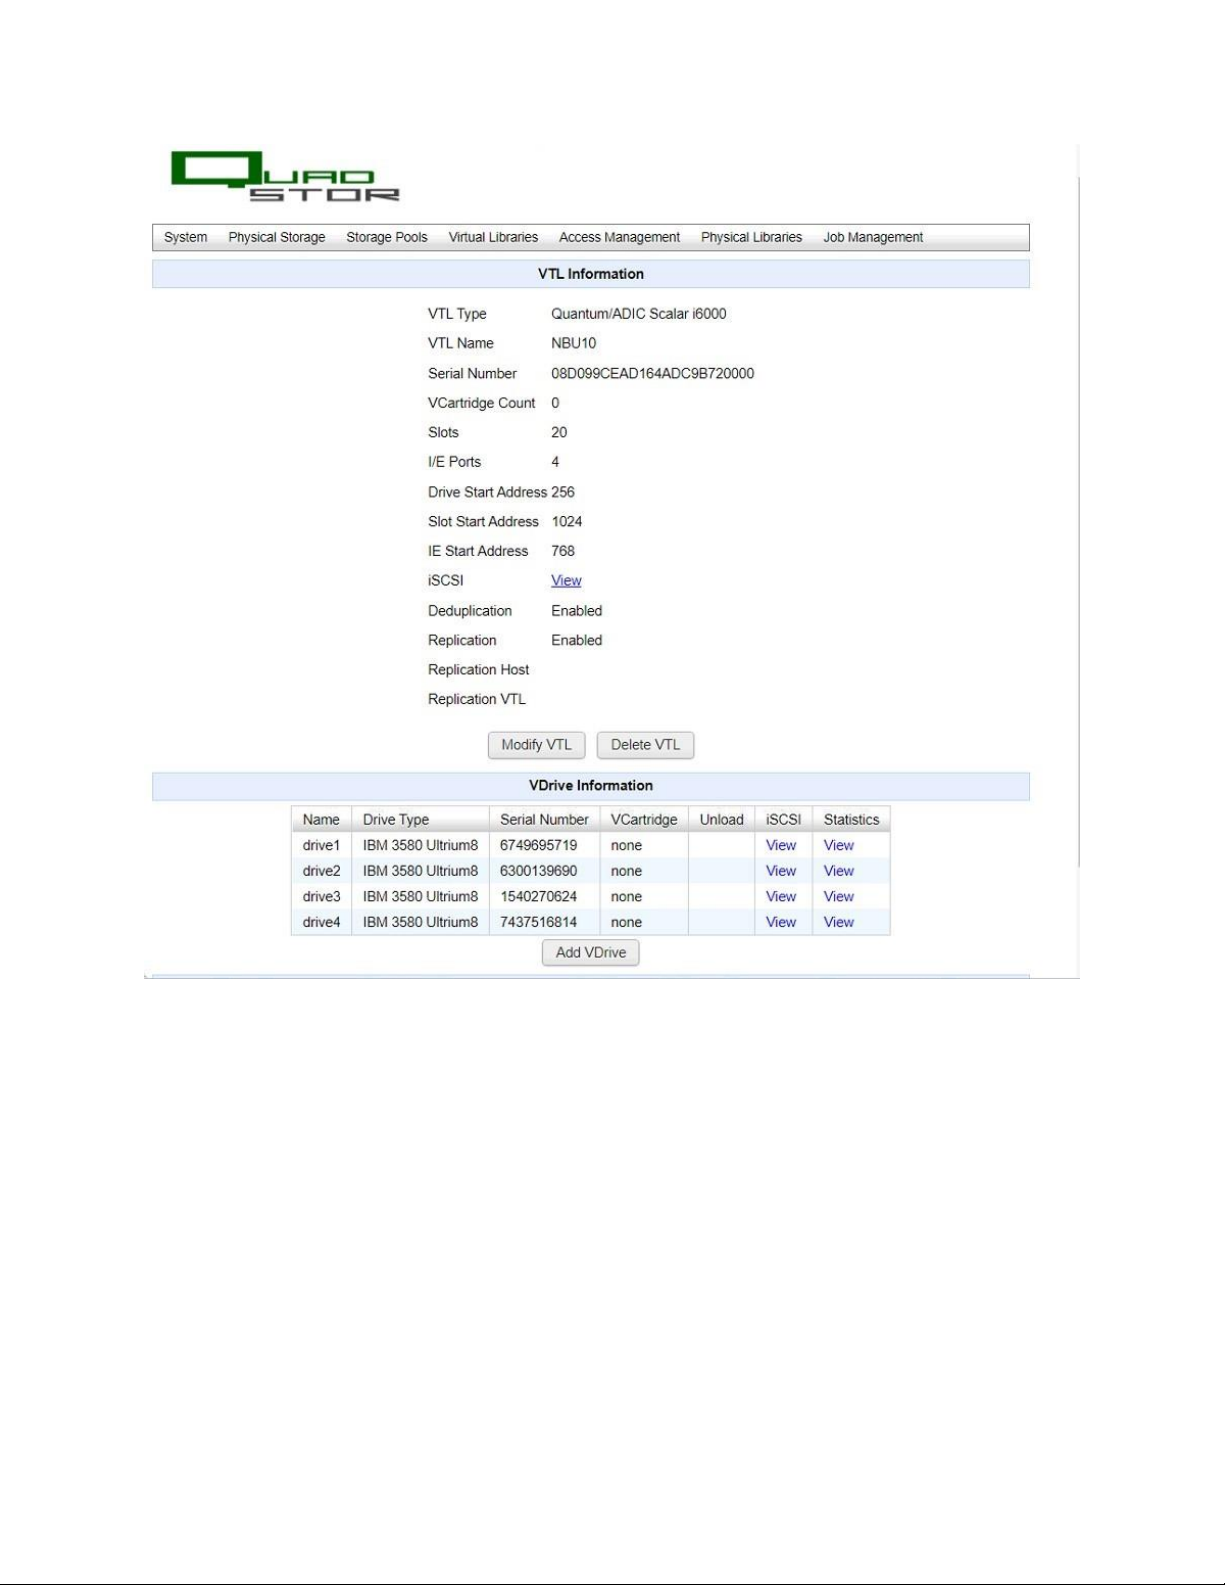The width and height of the screenshot is (1225, 1585).
Task: Select the drive3 name cell
Action: [x=322, y=897]
